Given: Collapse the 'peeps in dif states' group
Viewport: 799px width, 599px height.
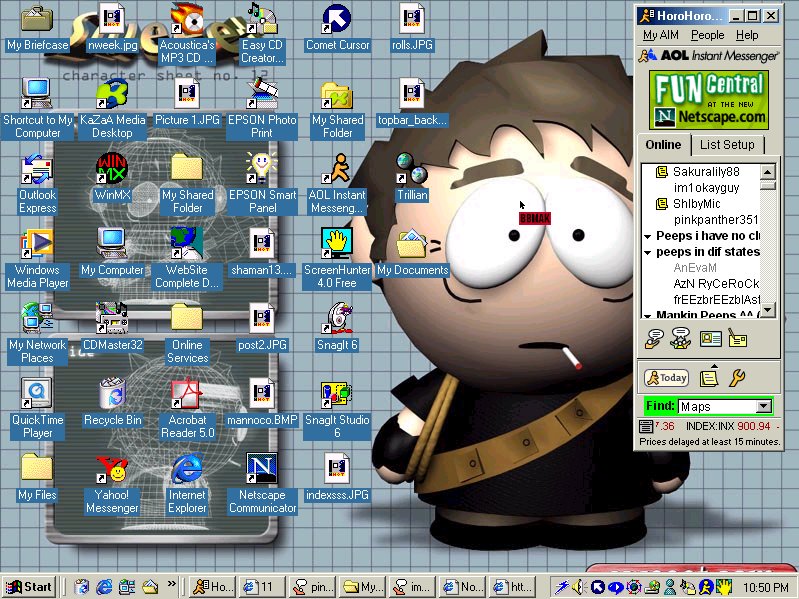Looking at the screenshot, I should (648, 253).
